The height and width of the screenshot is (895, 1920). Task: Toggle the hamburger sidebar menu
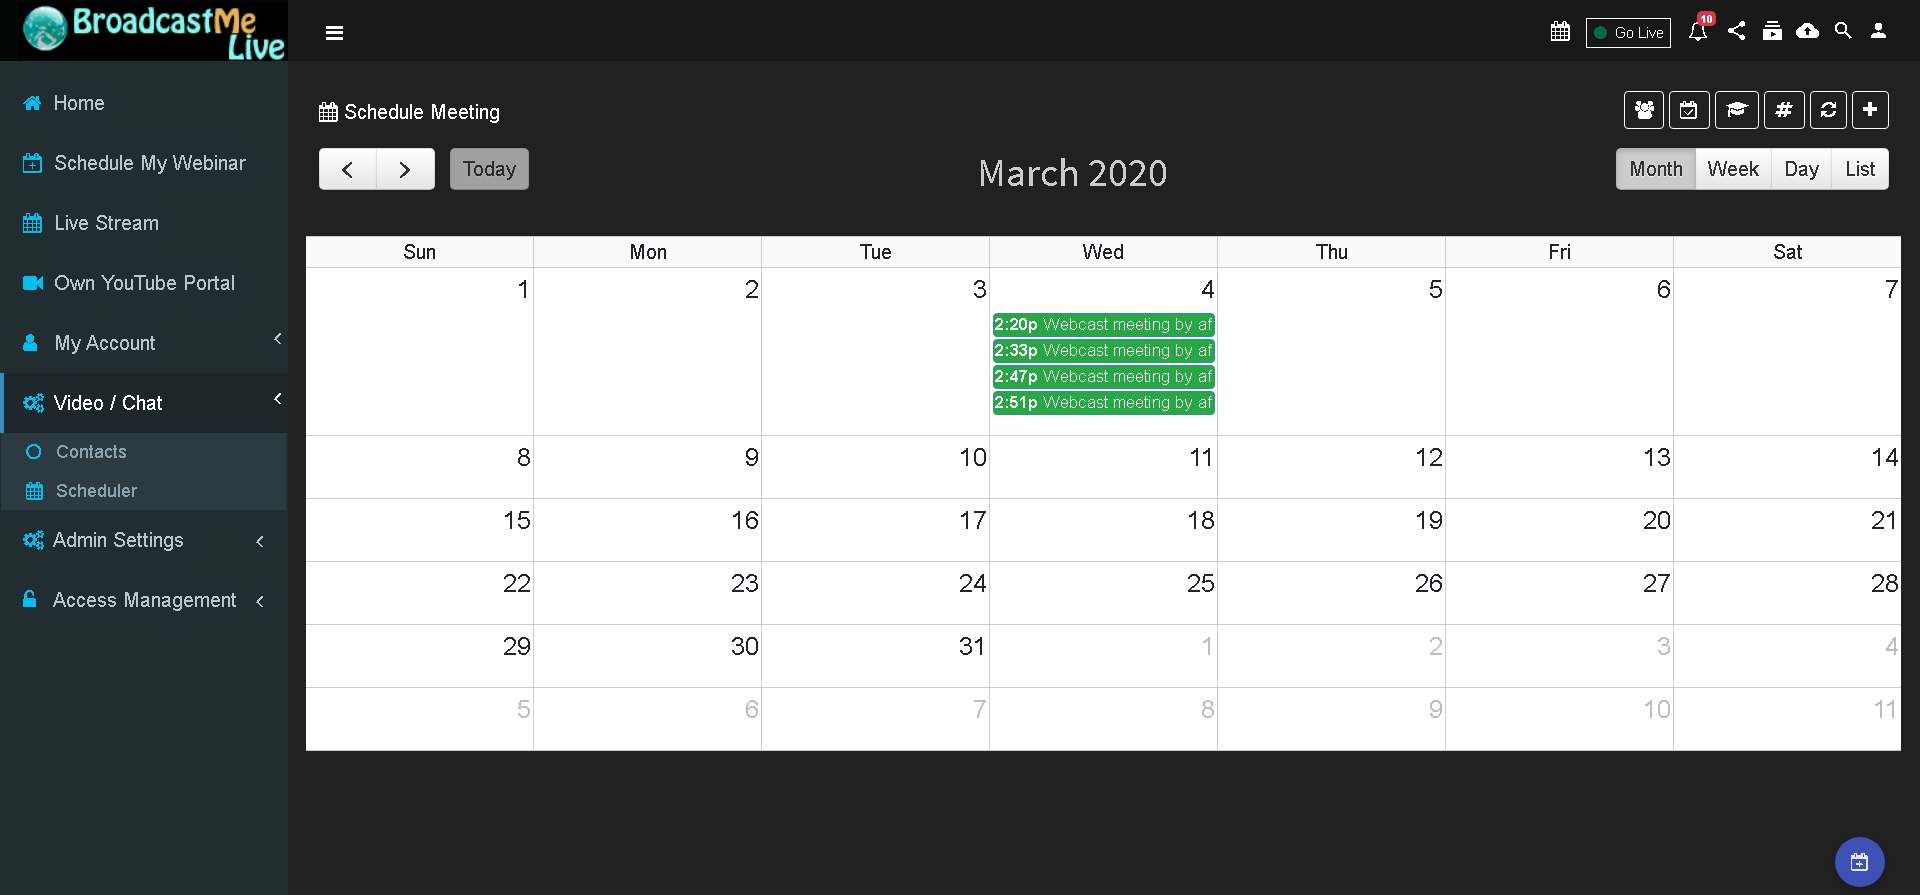point(335,33)
